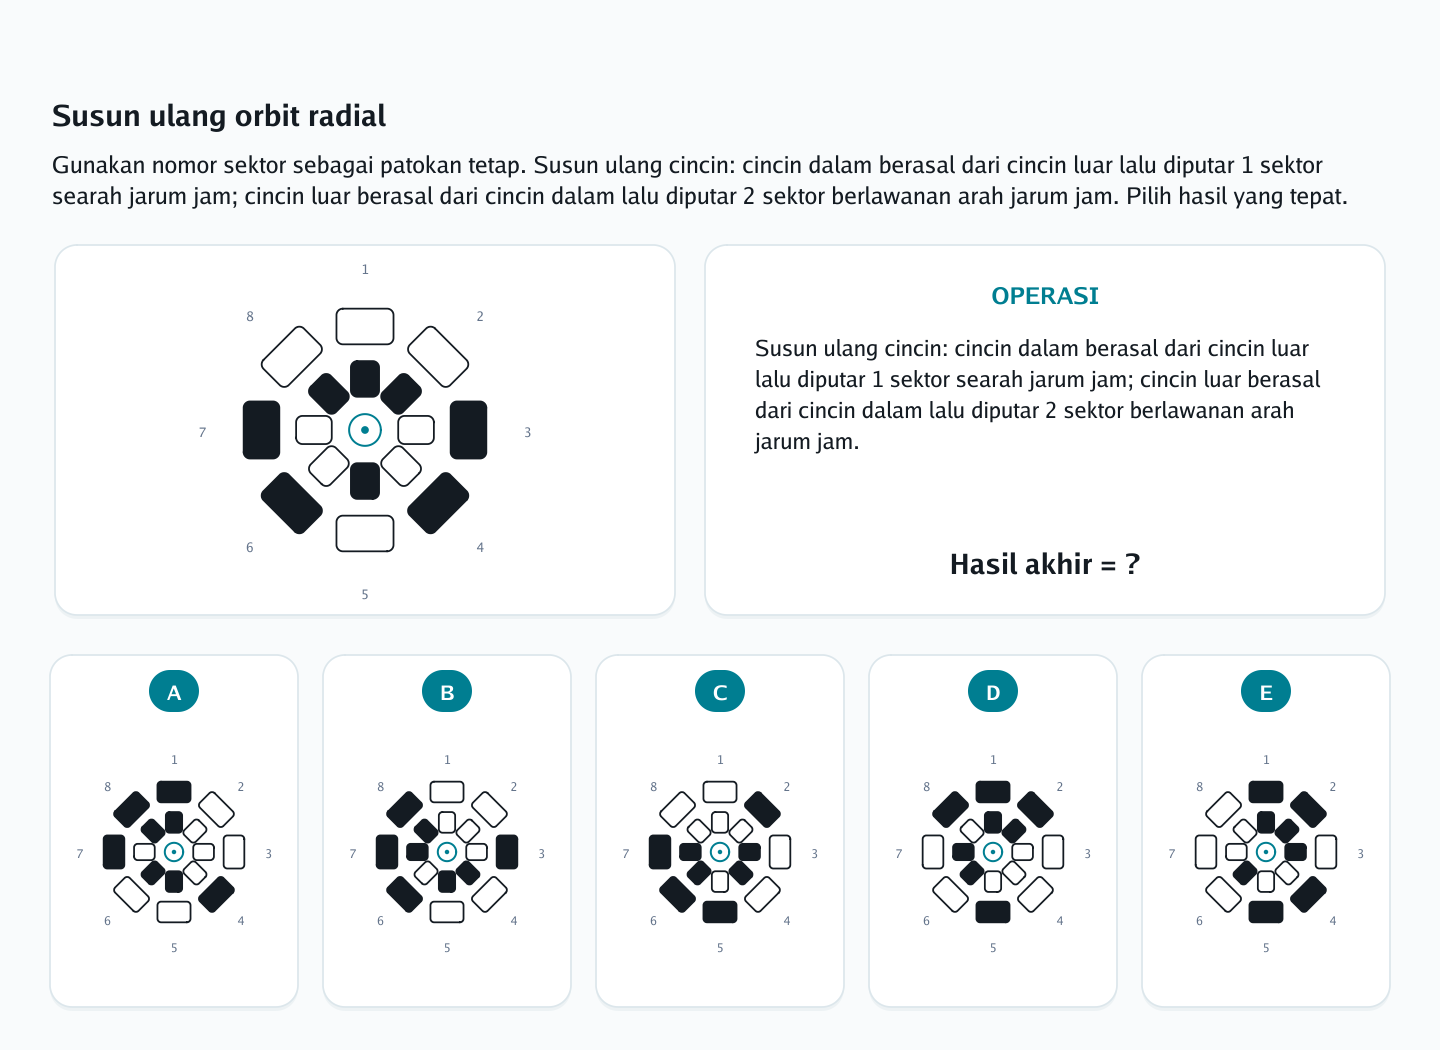Click the 'Hasil akhir = ?' text
The width and height of the screenshot is (1440, 1050).
(1045, 564)
